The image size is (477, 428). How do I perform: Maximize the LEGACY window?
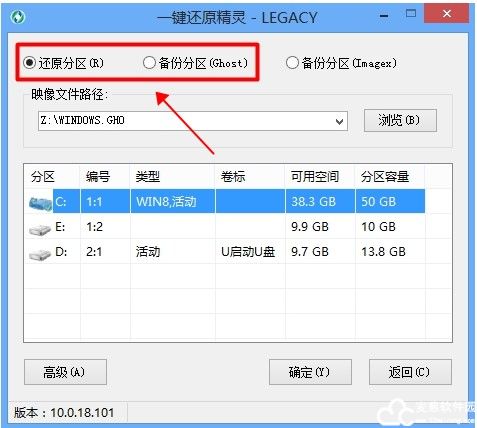point(411,14)
